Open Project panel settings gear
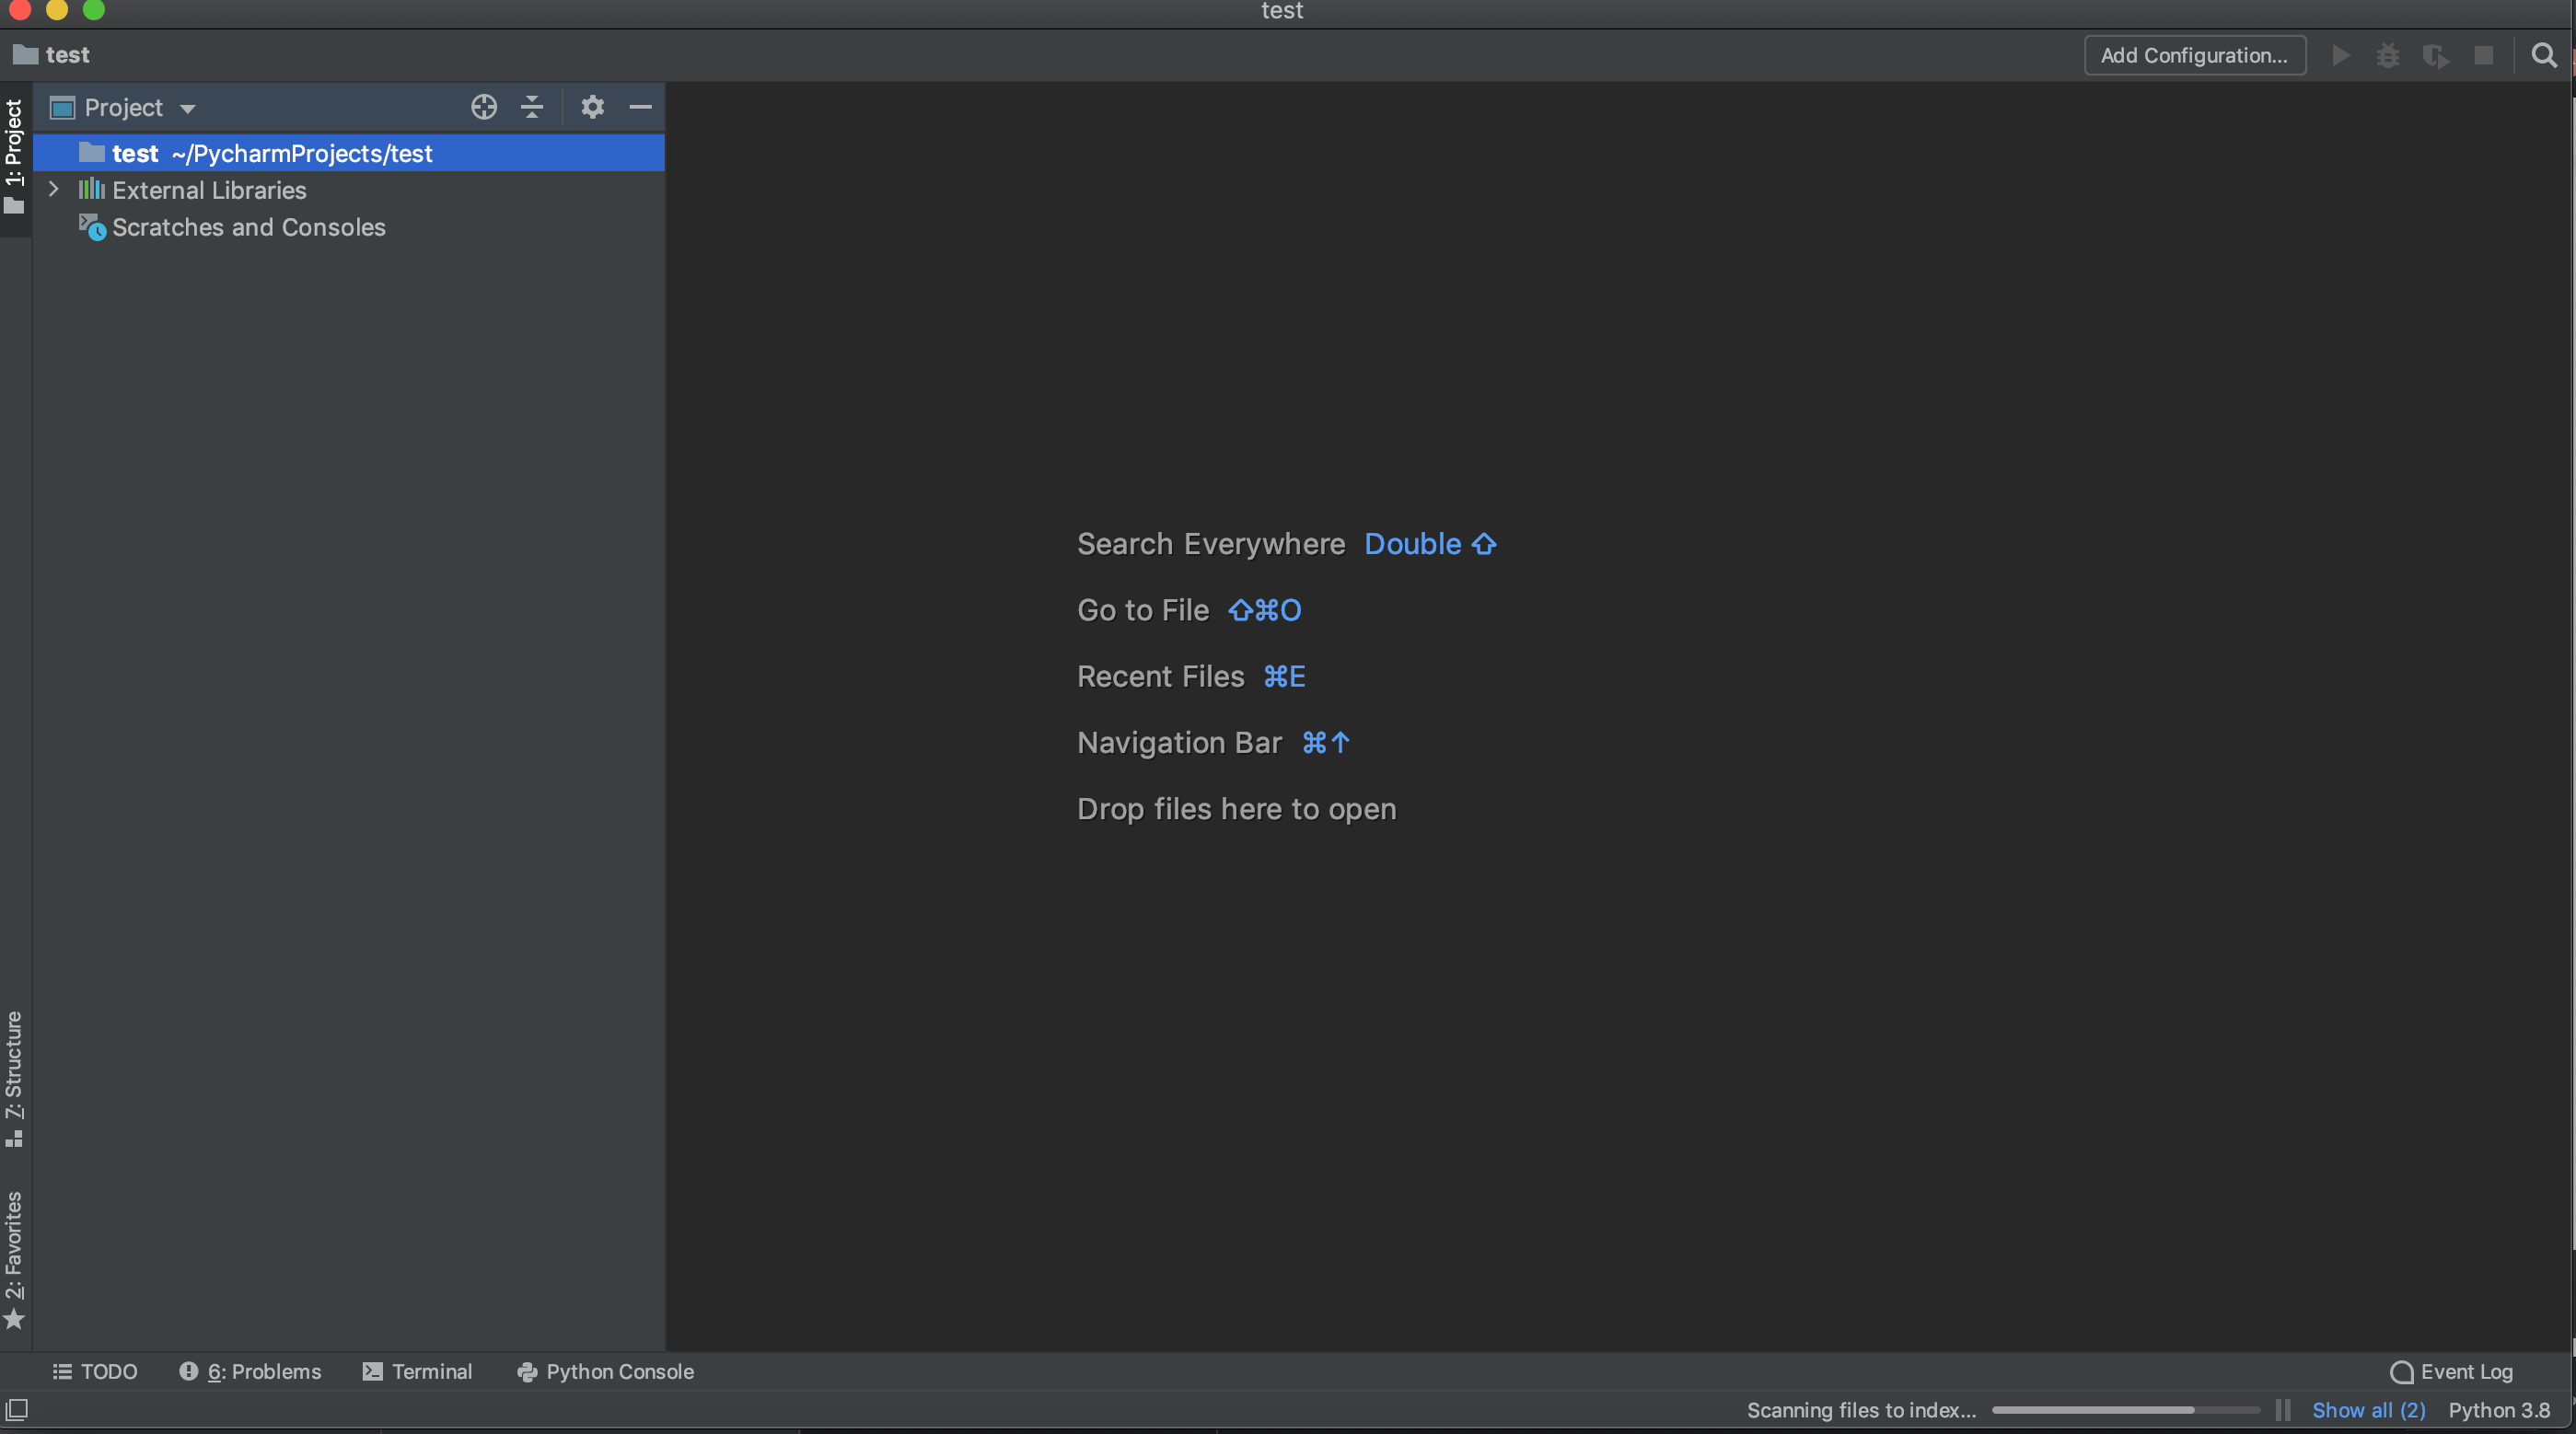The image size is (2576, 1434). click(592, 107)
